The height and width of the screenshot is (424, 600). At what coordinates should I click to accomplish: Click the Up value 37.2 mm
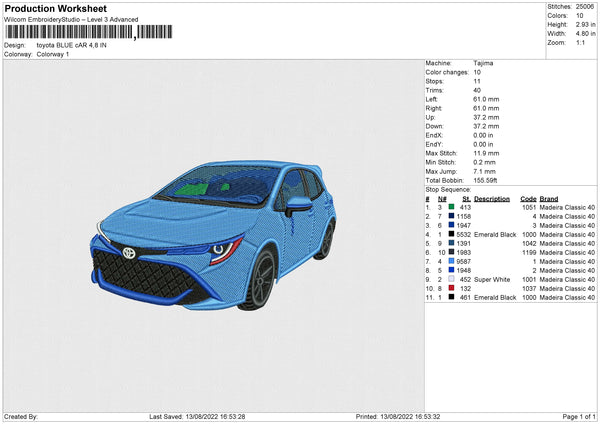pyautogui.click(x=486, y=117)
